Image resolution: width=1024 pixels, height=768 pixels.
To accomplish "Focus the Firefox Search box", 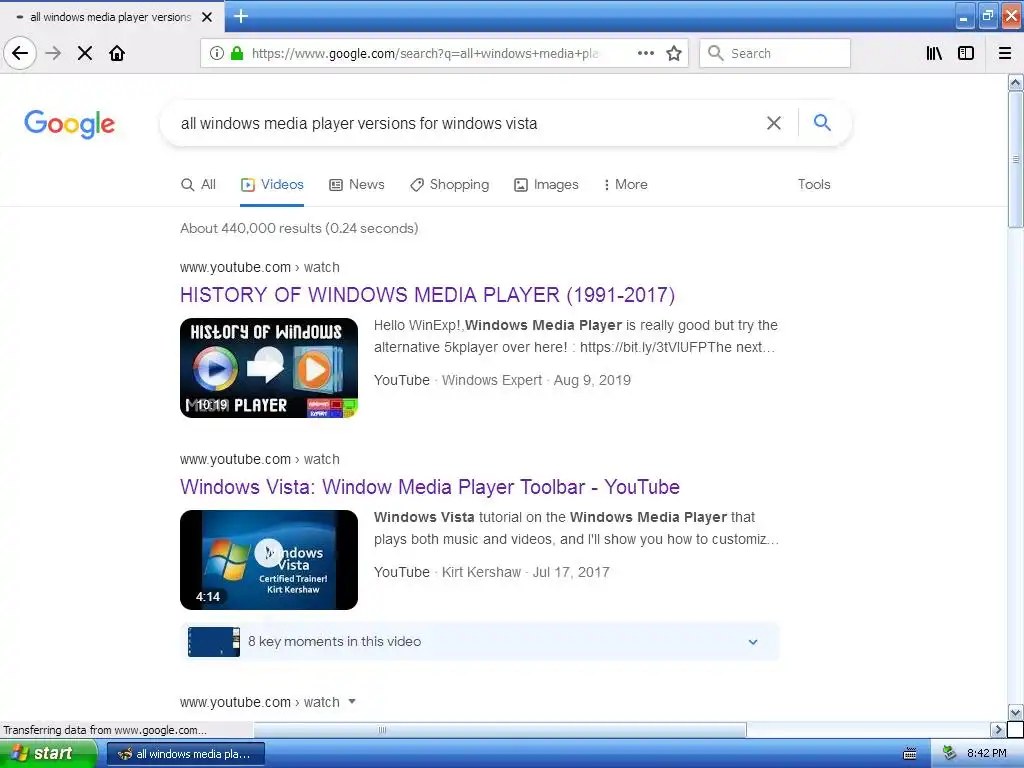I will (775, 53).
